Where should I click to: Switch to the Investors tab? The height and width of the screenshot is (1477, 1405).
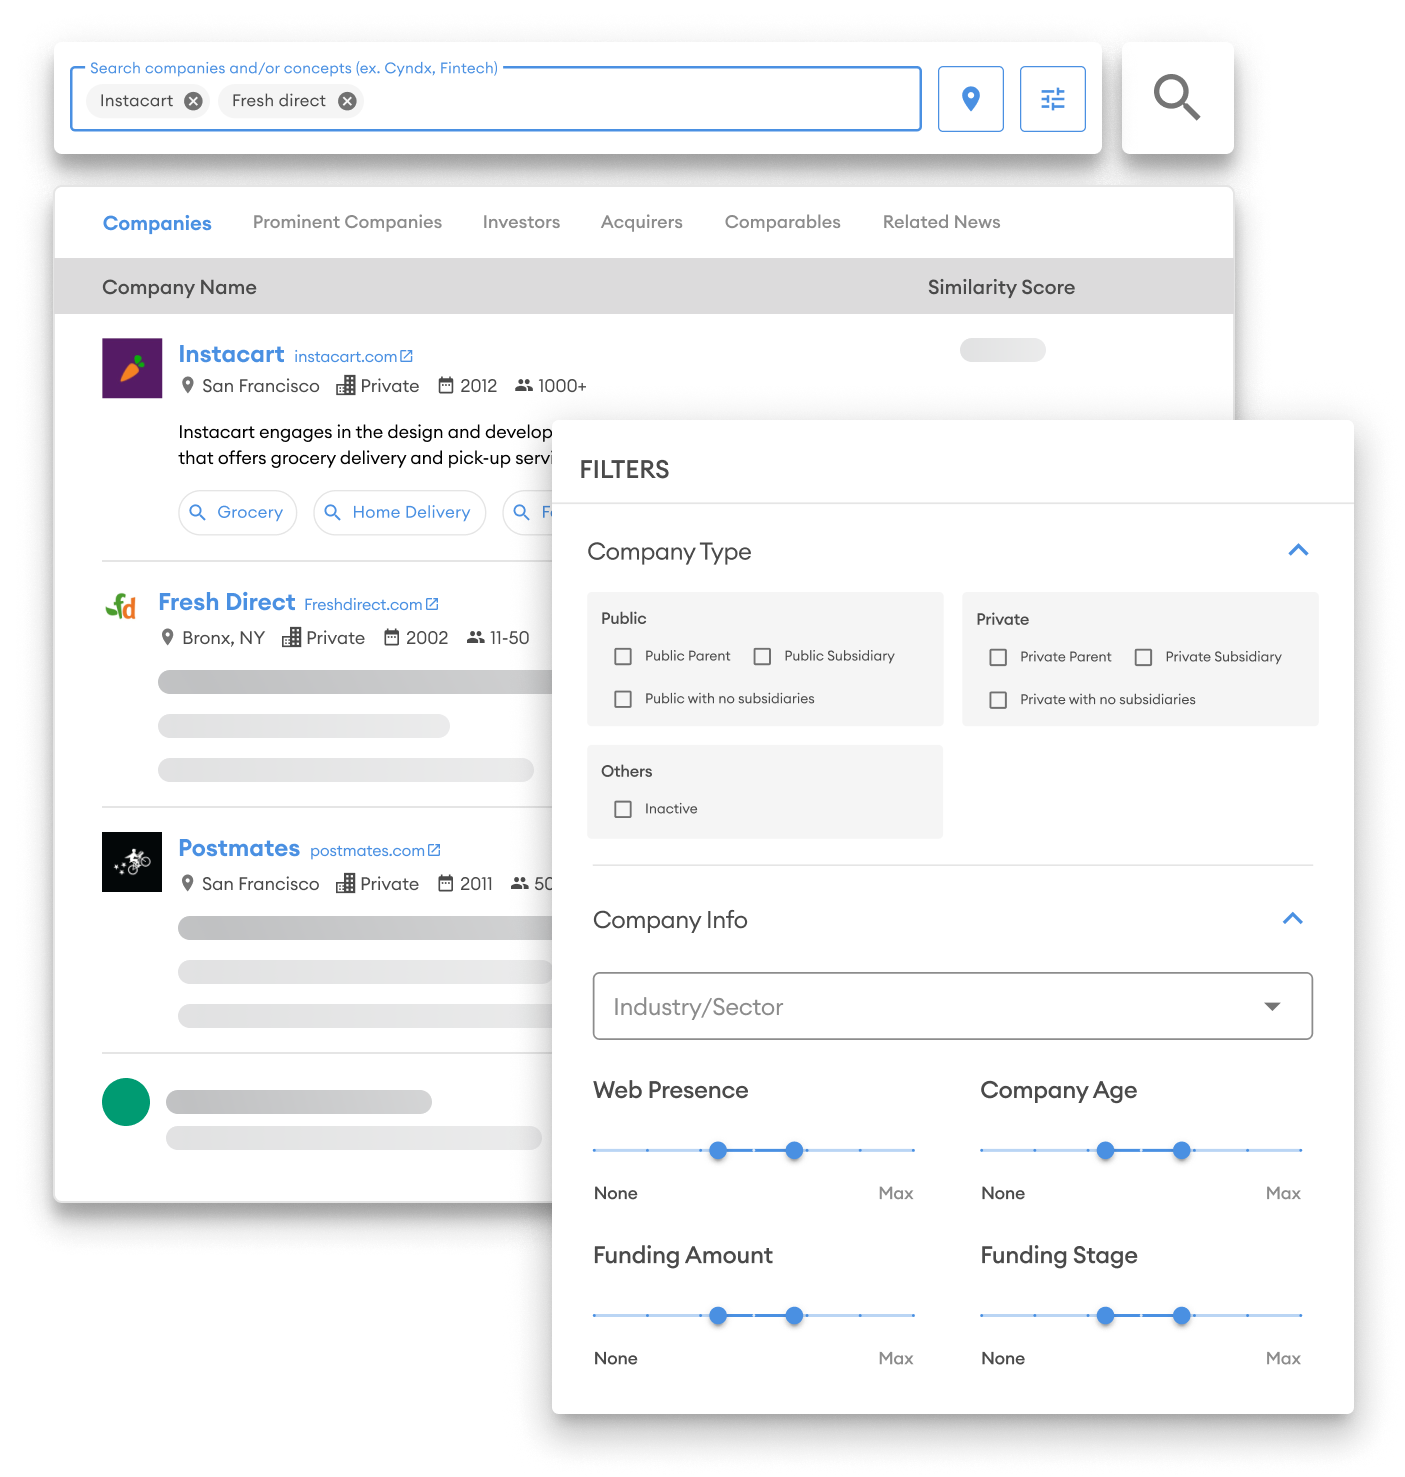pyautogui.click(x=521, y=222)
